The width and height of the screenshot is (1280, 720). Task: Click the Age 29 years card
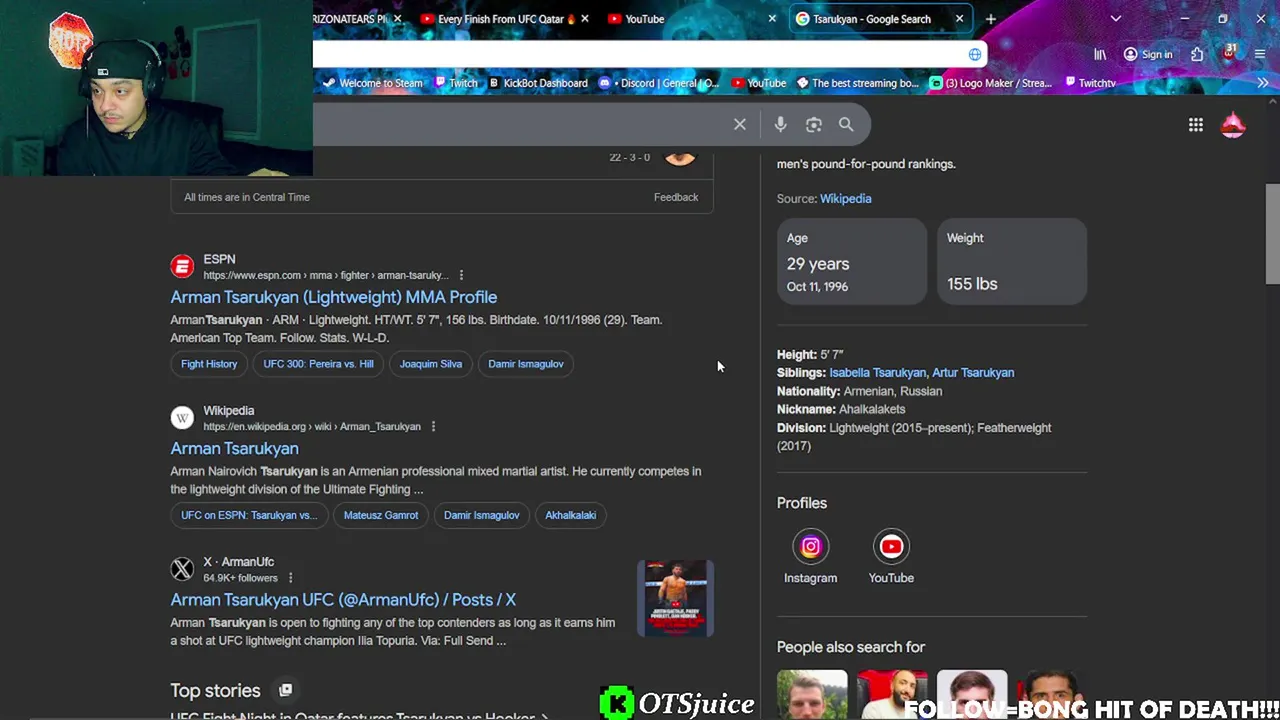click(852, 261)
